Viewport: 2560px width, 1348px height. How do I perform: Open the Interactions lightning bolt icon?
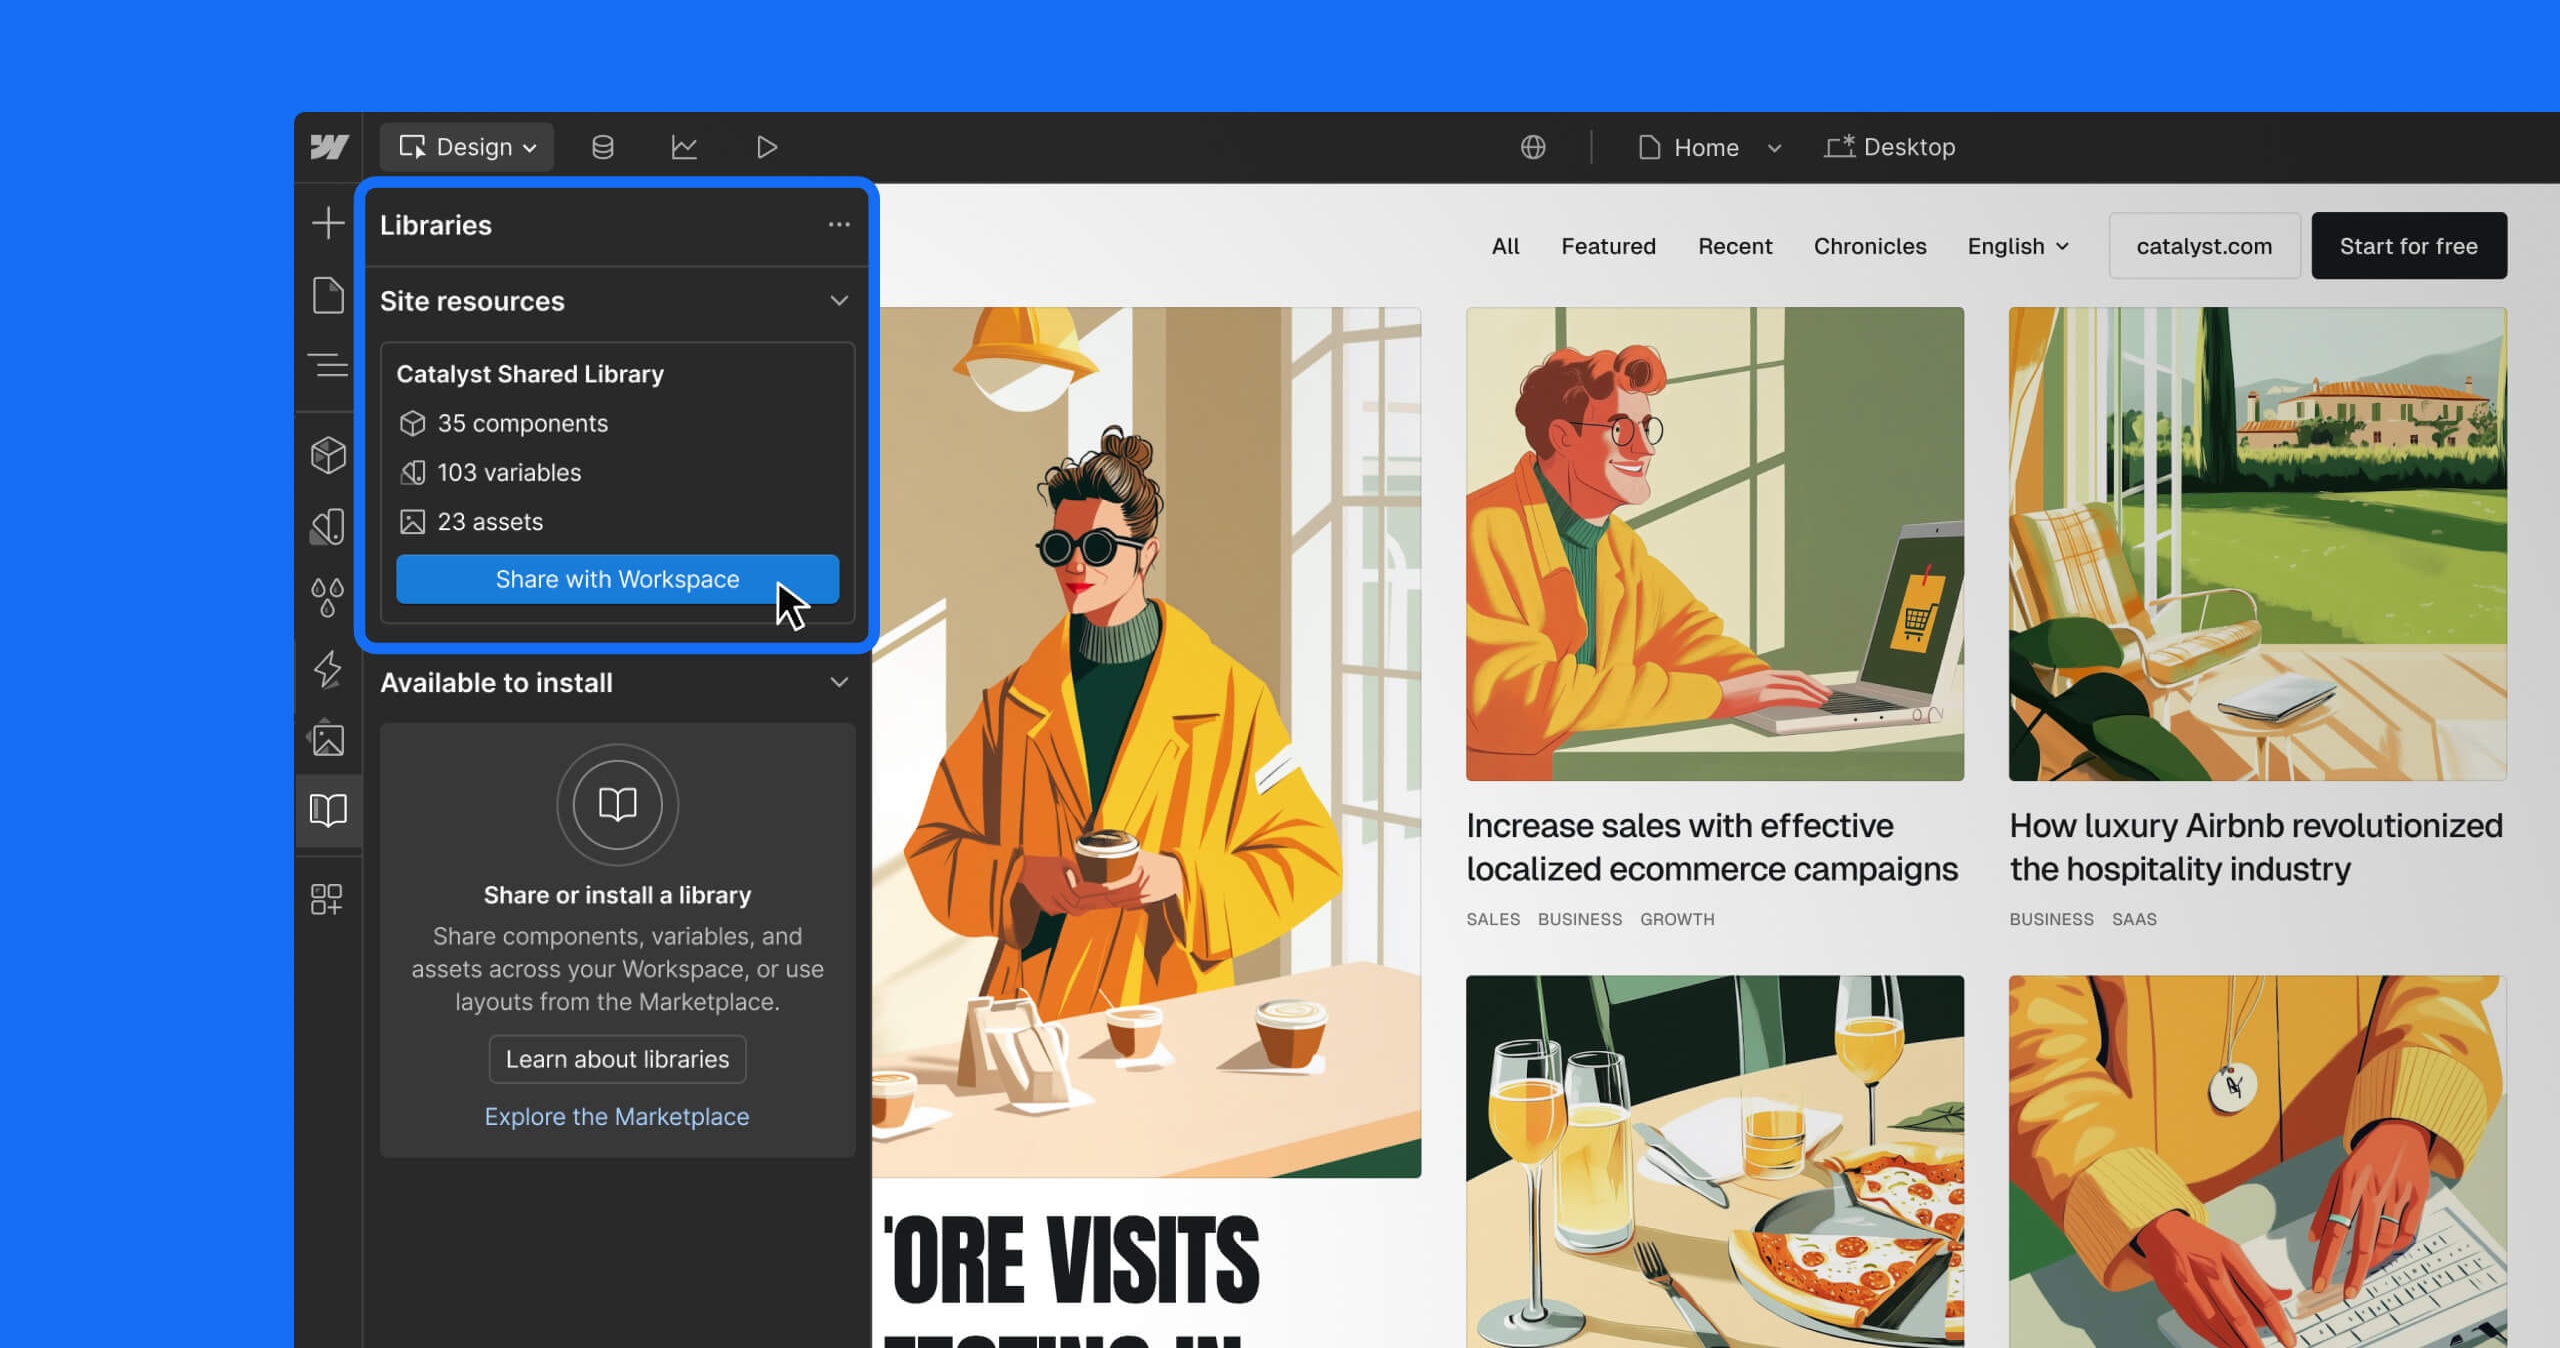328,669
